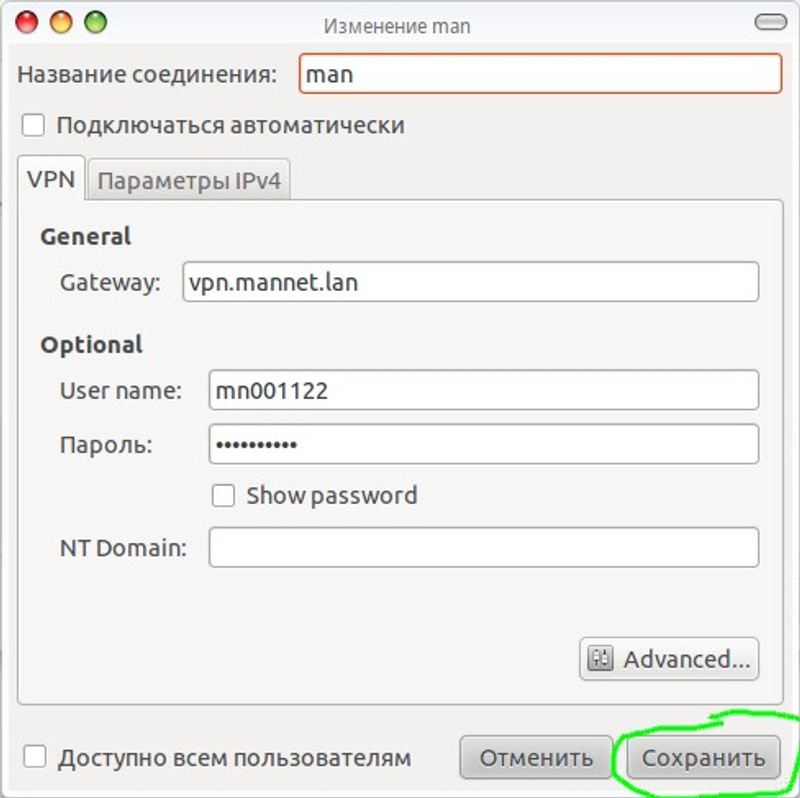Click the 'Пароль' password field

click(483, 444)
